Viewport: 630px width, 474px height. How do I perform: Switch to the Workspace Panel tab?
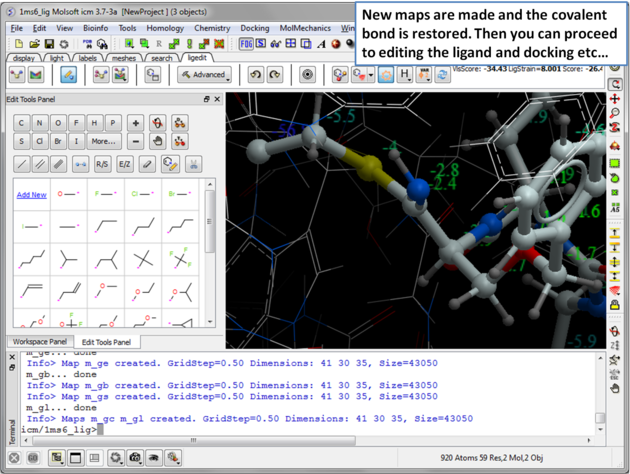pos(40,342)
